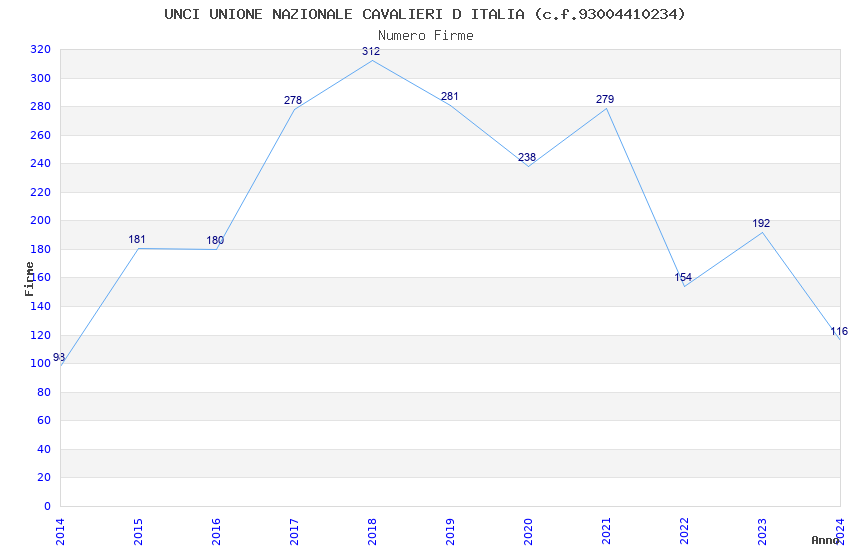The height and width of the screenshot is (550, 850).
Task: Click the data label 116 at 2024
Action: [839, 331]
